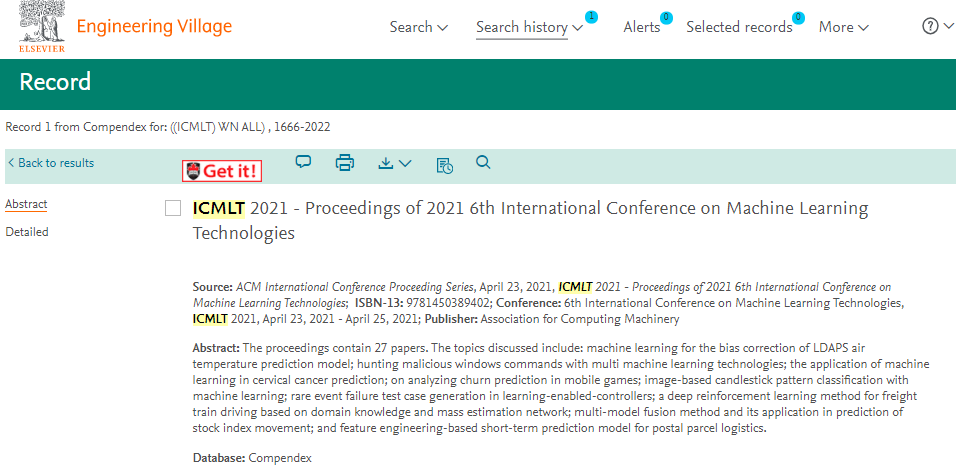956x476 pixels.
Task: Go back to results
Action: coord(51,163)
